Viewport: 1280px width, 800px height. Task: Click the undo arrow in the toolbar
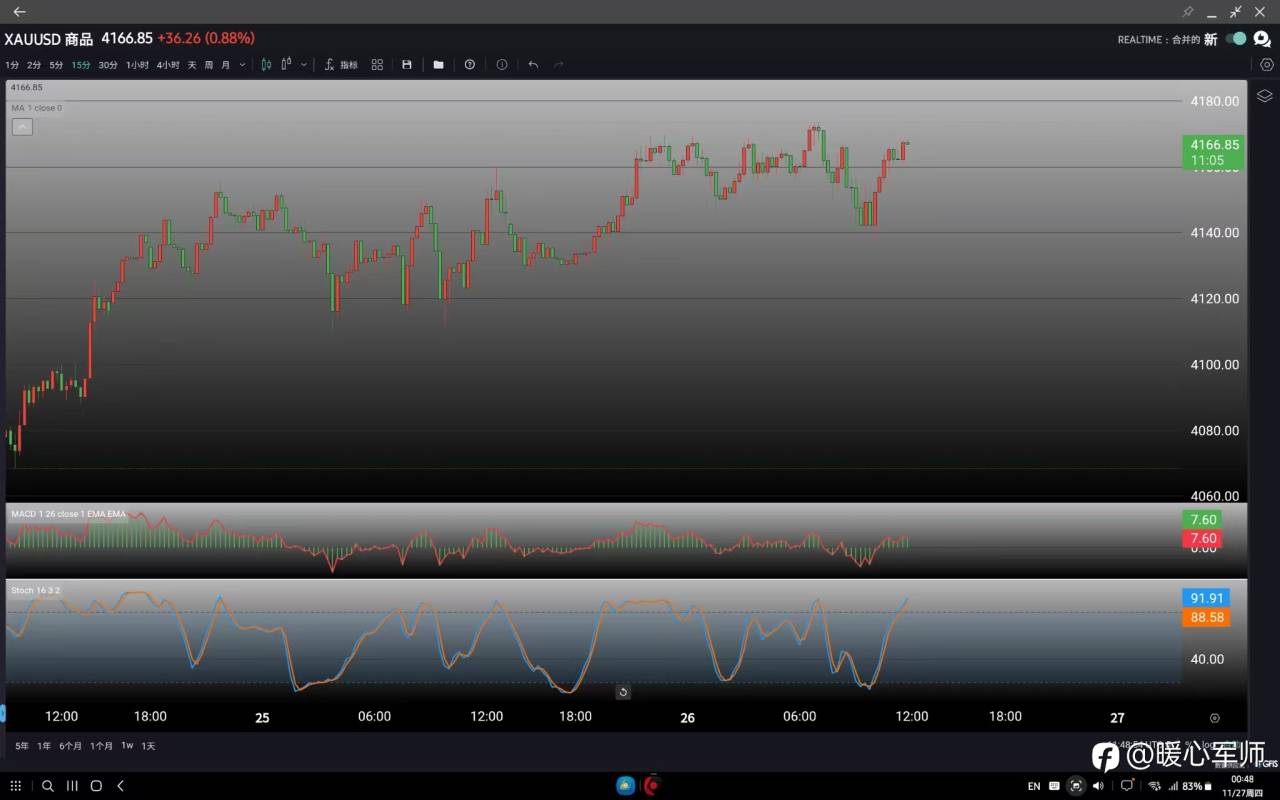[x=533, y=64]
